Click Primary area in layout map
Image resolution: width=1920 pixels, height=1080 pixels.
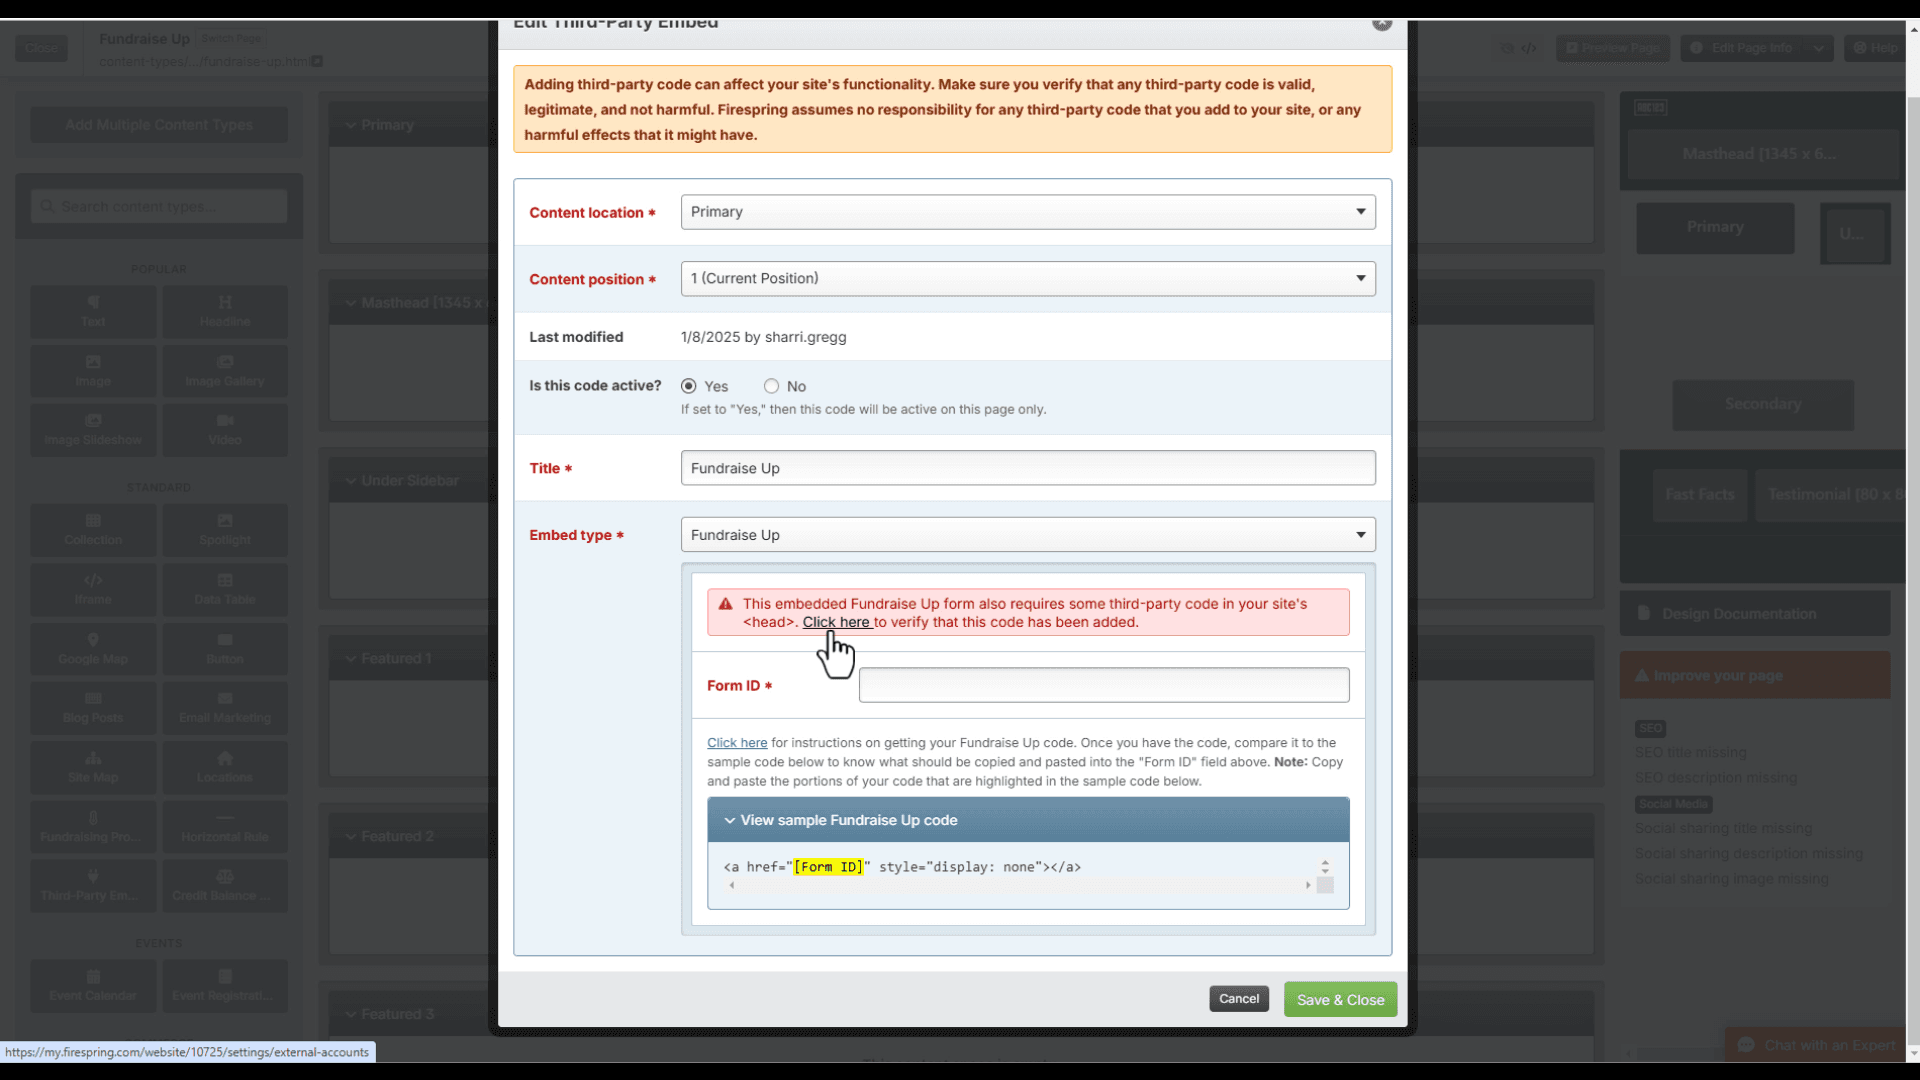click(x=1715, y=228)
